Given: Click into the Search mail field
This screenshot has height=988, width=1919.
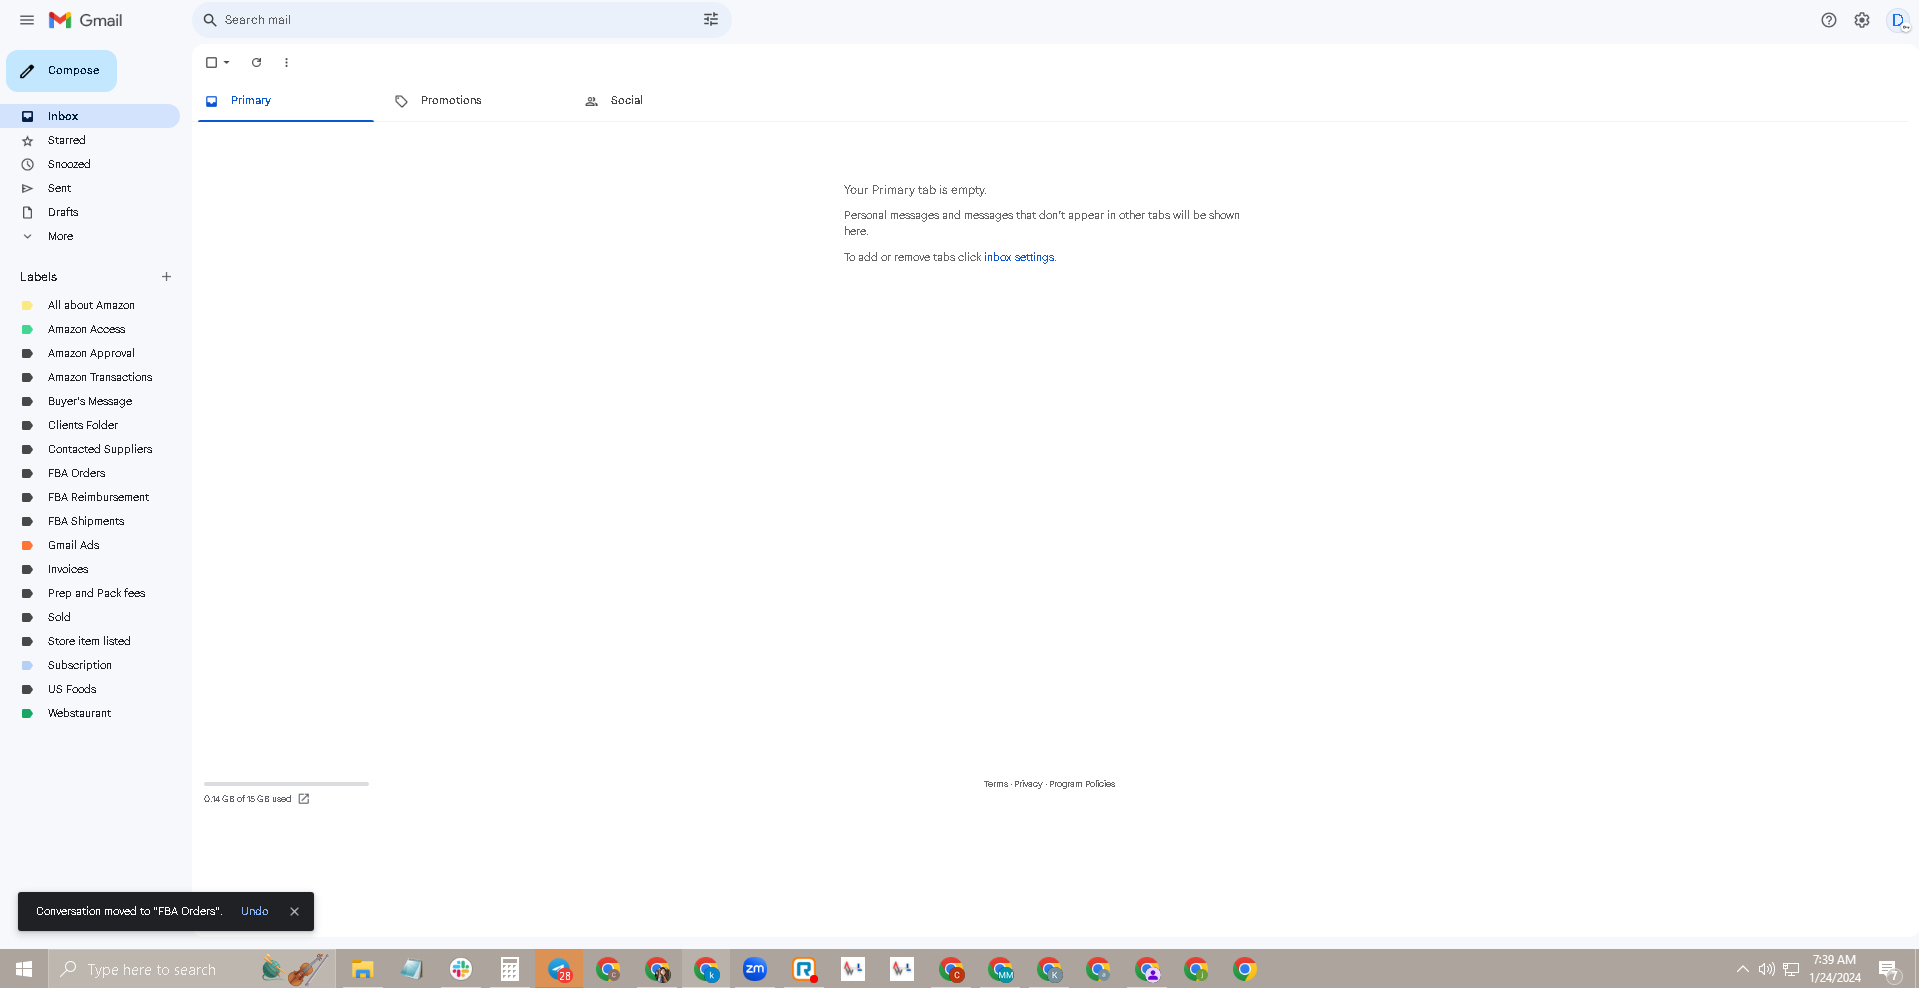Looking at the screenshot, I should (x=460, y=20).
